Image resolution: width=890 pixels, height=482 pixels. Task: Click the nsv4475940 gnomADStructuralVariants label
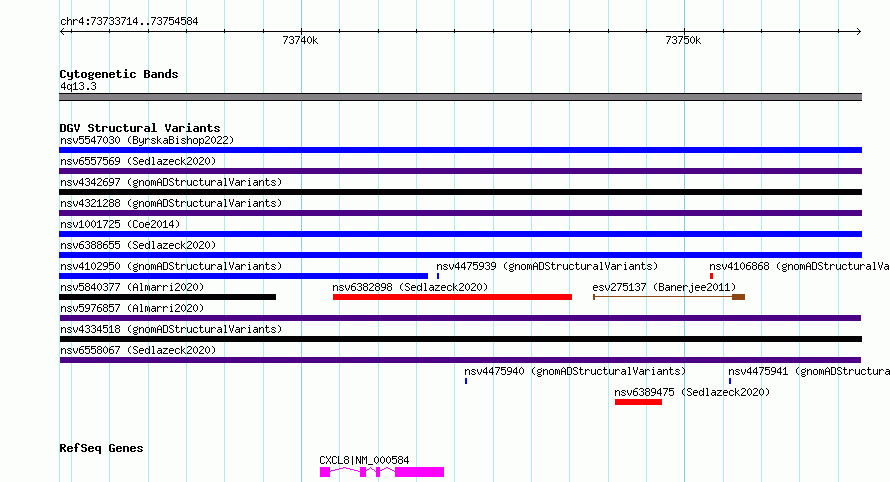point(575,371)
